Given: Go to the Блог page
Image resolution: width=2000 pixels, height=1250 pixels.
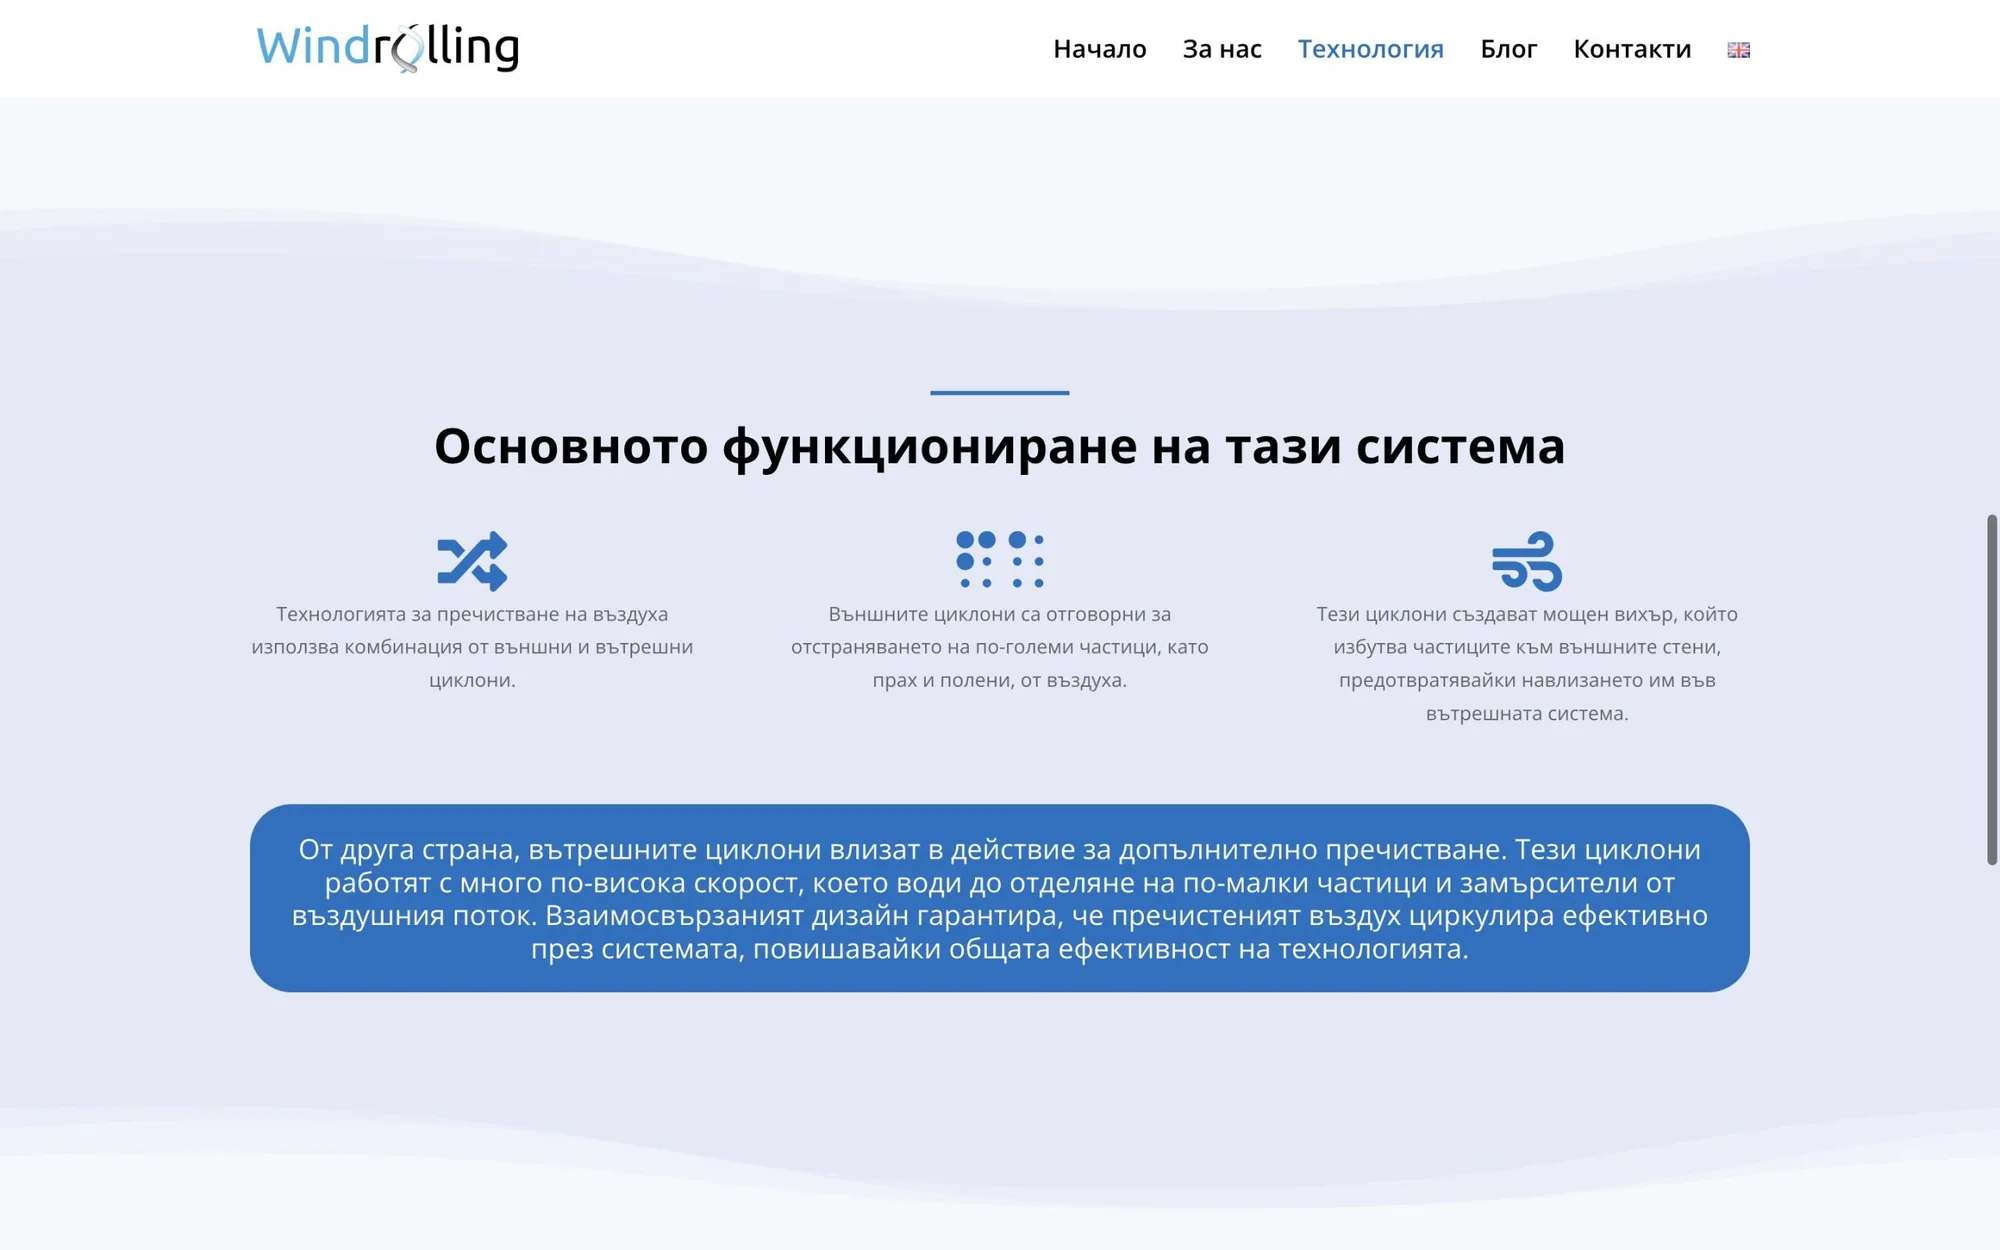Looking at the screenshot, I should point(1508,49).
